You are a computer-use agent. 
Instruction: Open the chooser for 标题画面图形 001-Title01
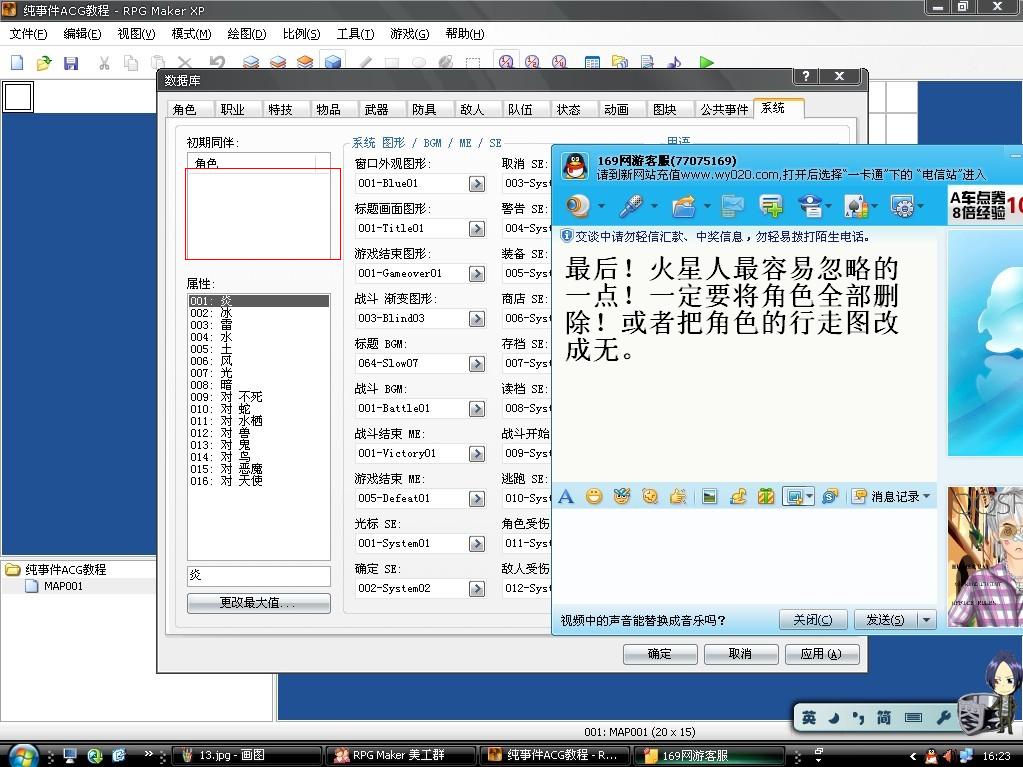(477, 229)
